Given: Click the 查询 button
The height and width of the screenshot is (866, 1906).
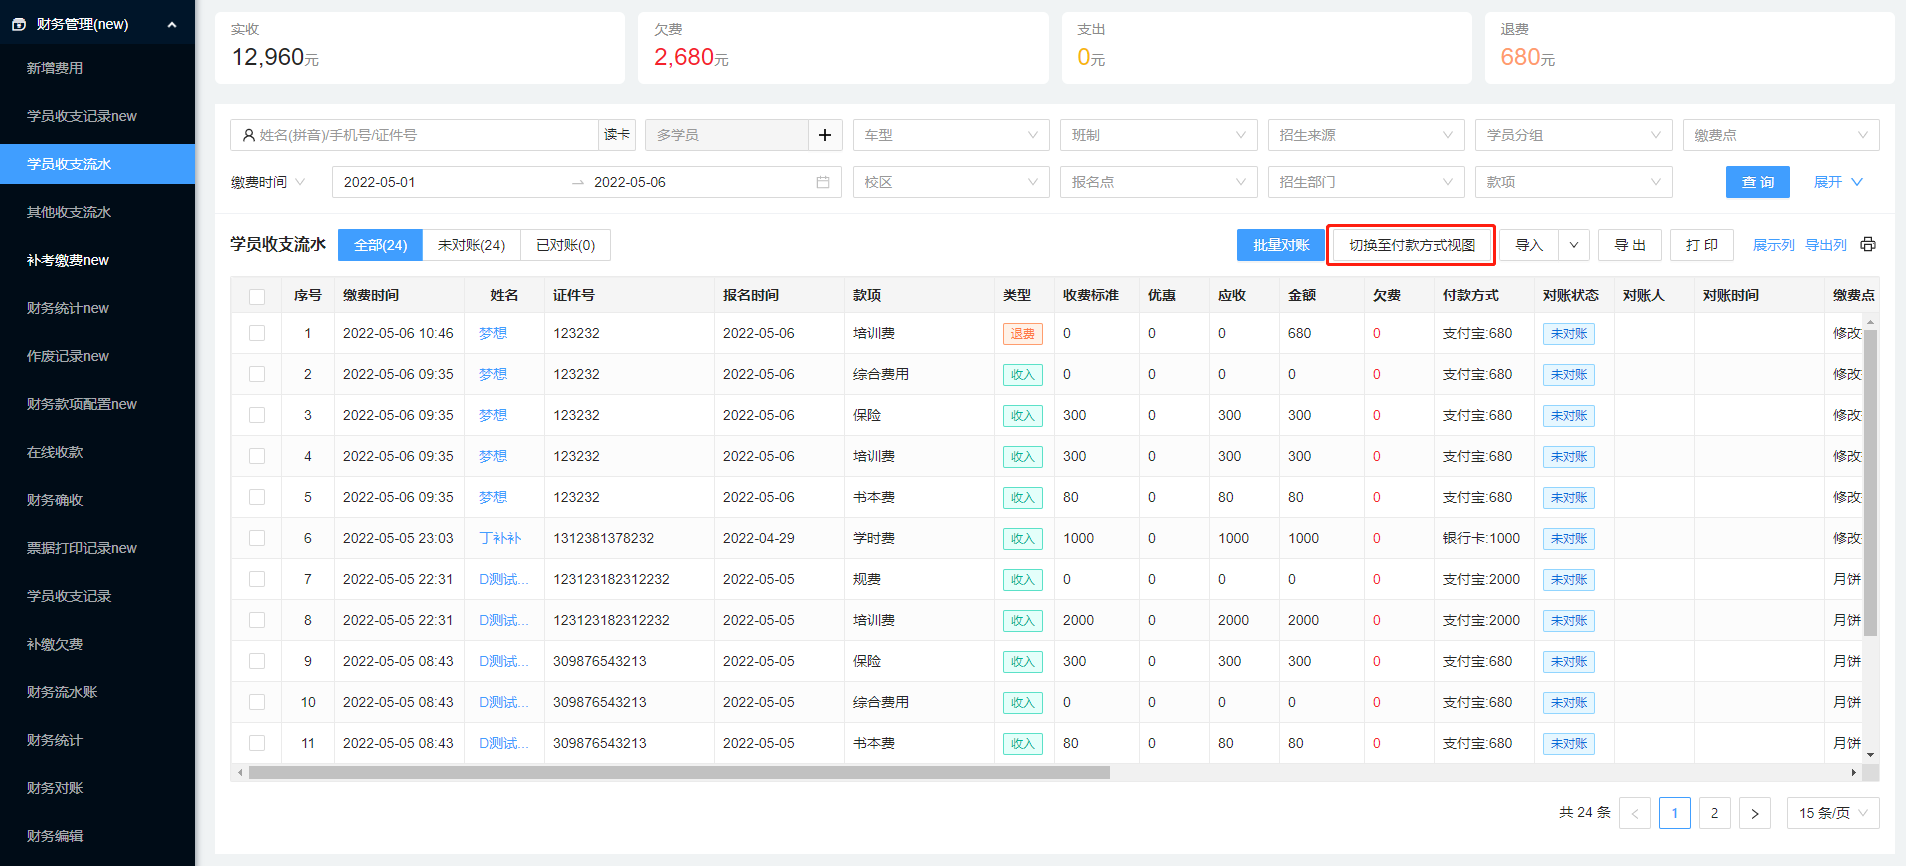Looking at the screenshot, I should coord(1757,182).
